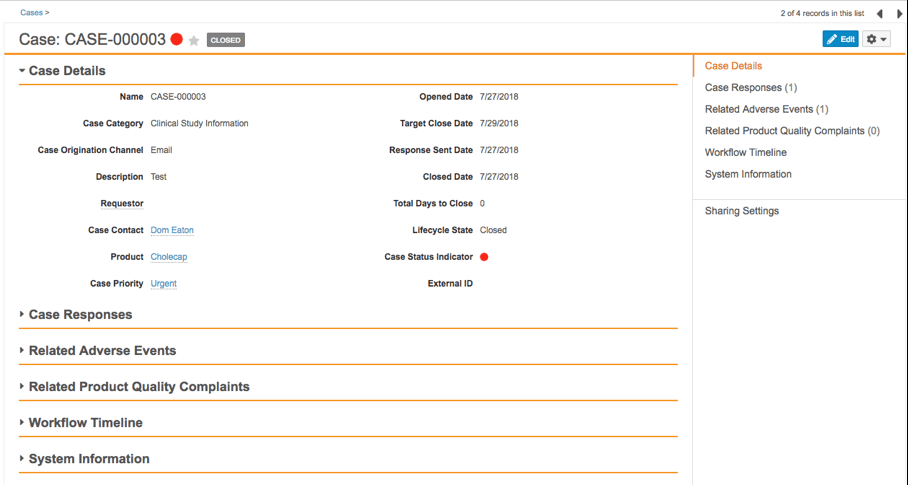Open the Cholecap product link
The width and height of the screenshot is (908, 485).
pos(169,257)
